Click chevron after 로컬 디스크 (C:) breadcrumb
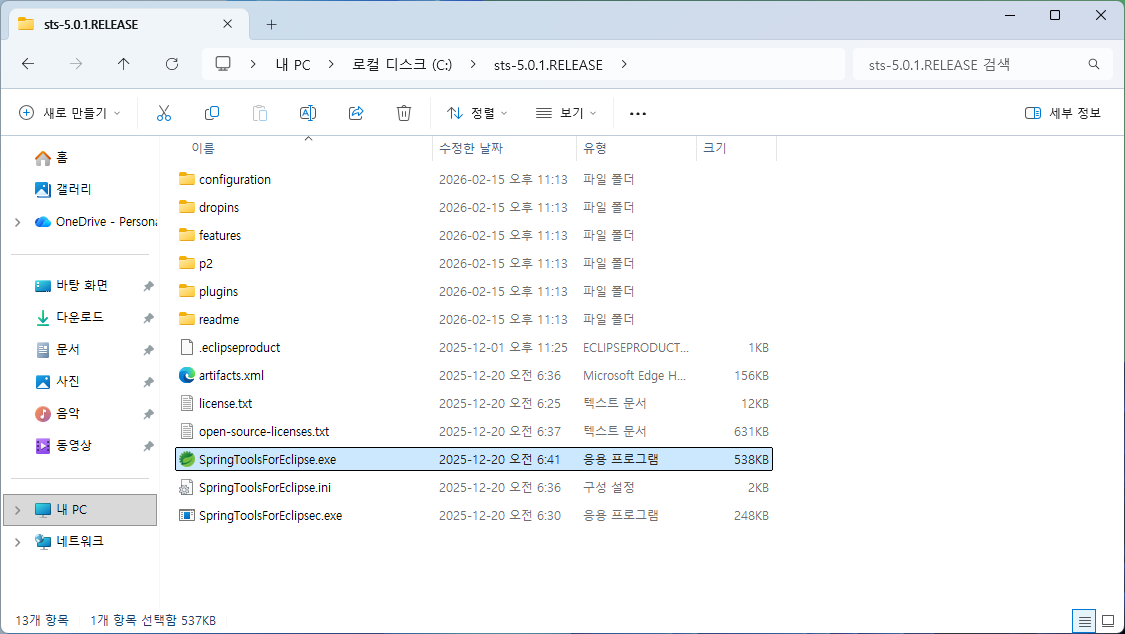 pyautogui.click(x=473, y=64)
